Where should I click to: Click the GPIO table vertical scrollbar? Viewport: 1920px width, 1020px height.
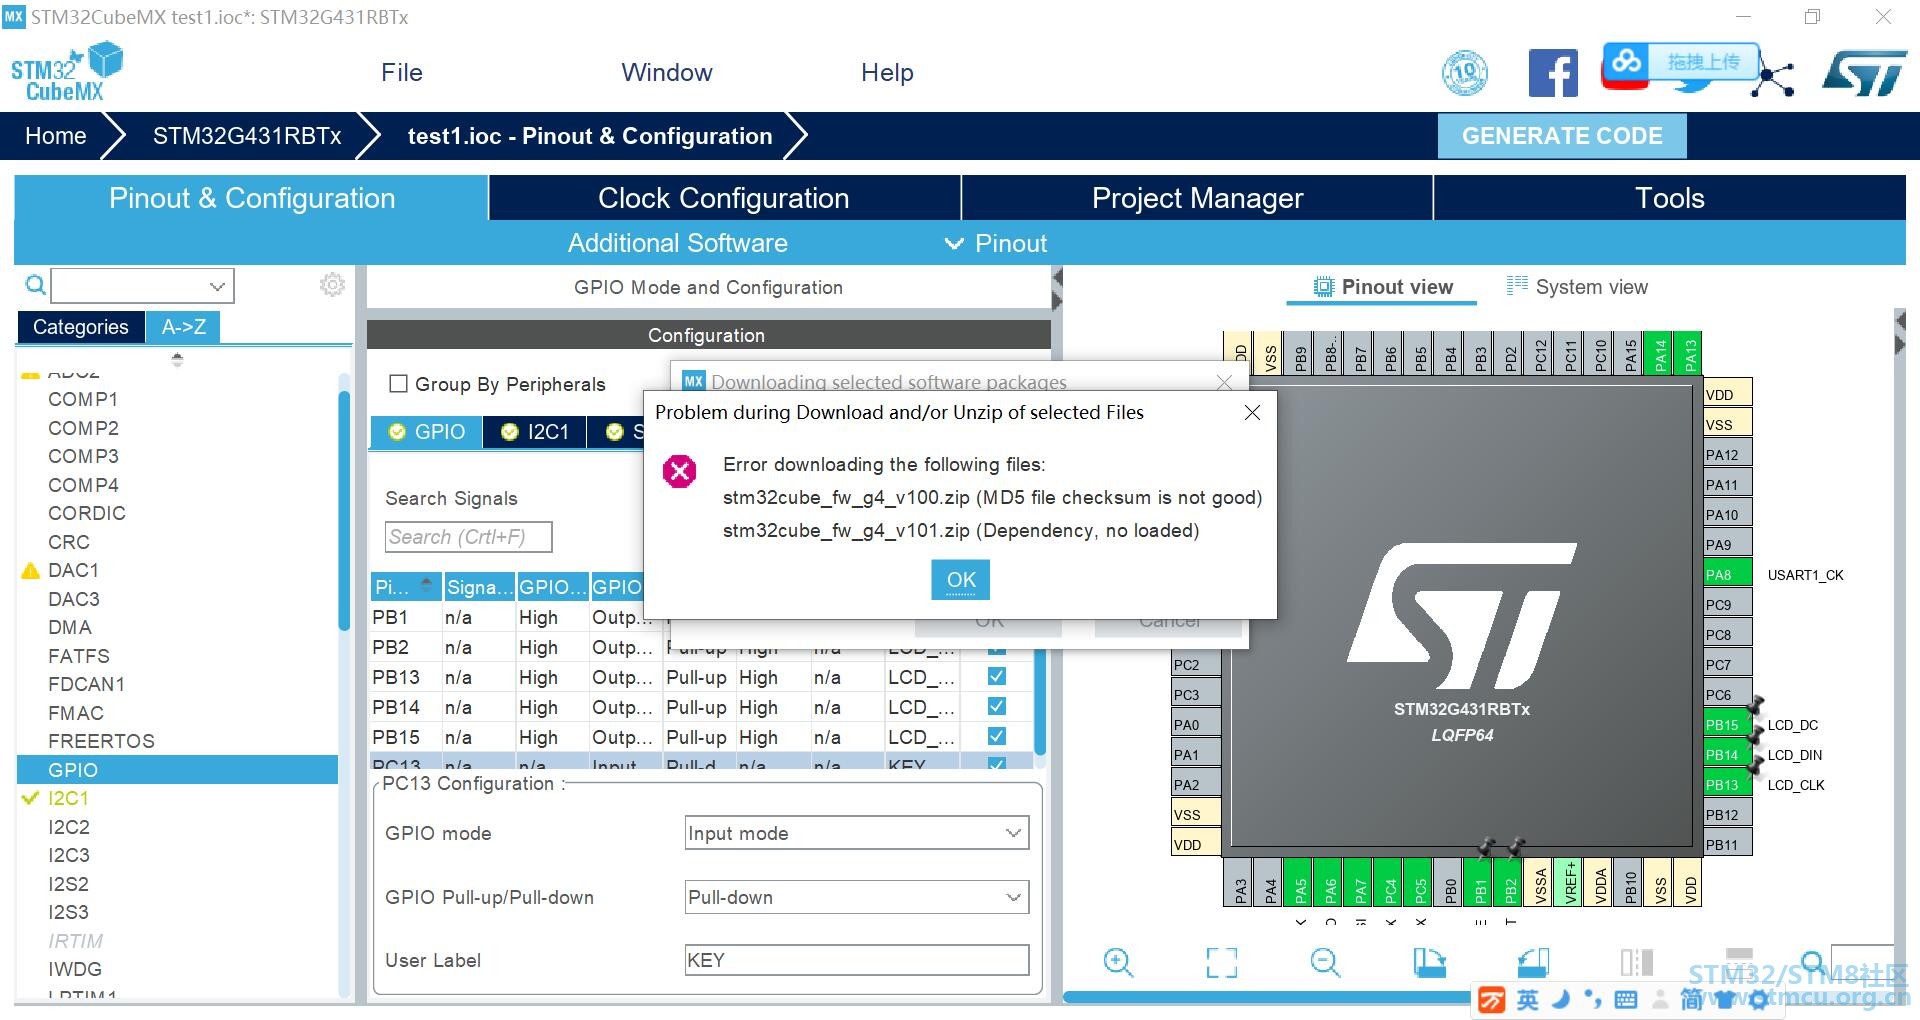[1040, 700]
